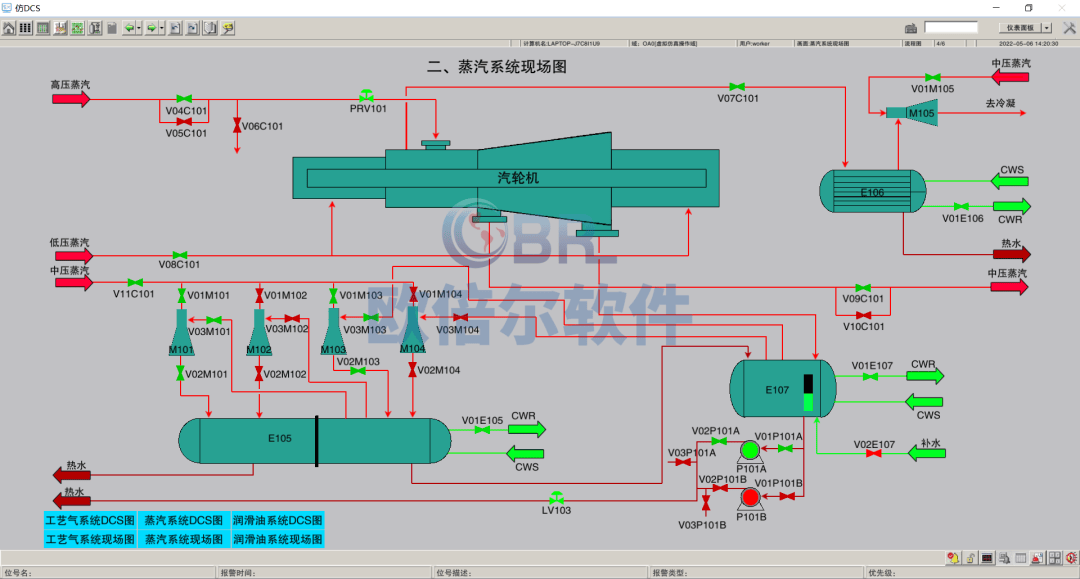The image size is (1080, 579).
Task: Click the gray document toolbar icon
Action: click(112, 28)
